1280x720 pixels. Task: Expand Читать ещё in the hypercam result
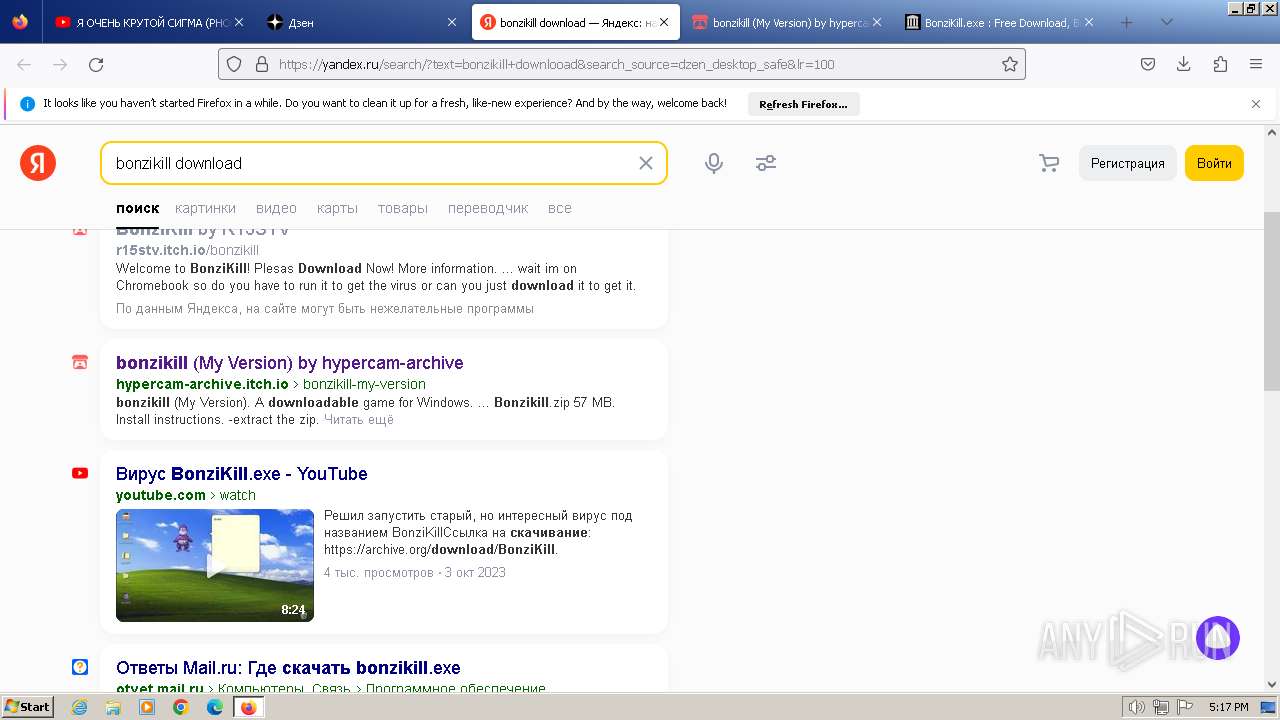(x=359, y=420)
